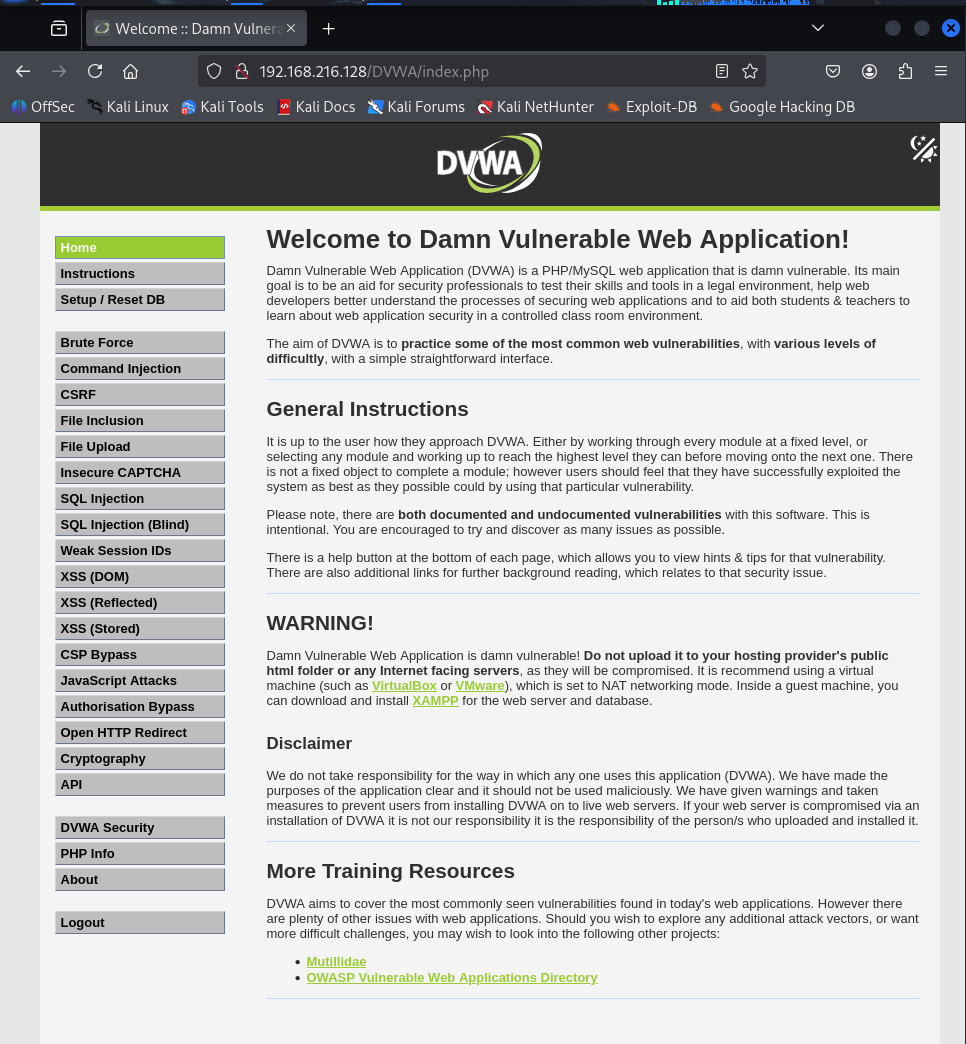Open the Cryptography module

[140, 758]
